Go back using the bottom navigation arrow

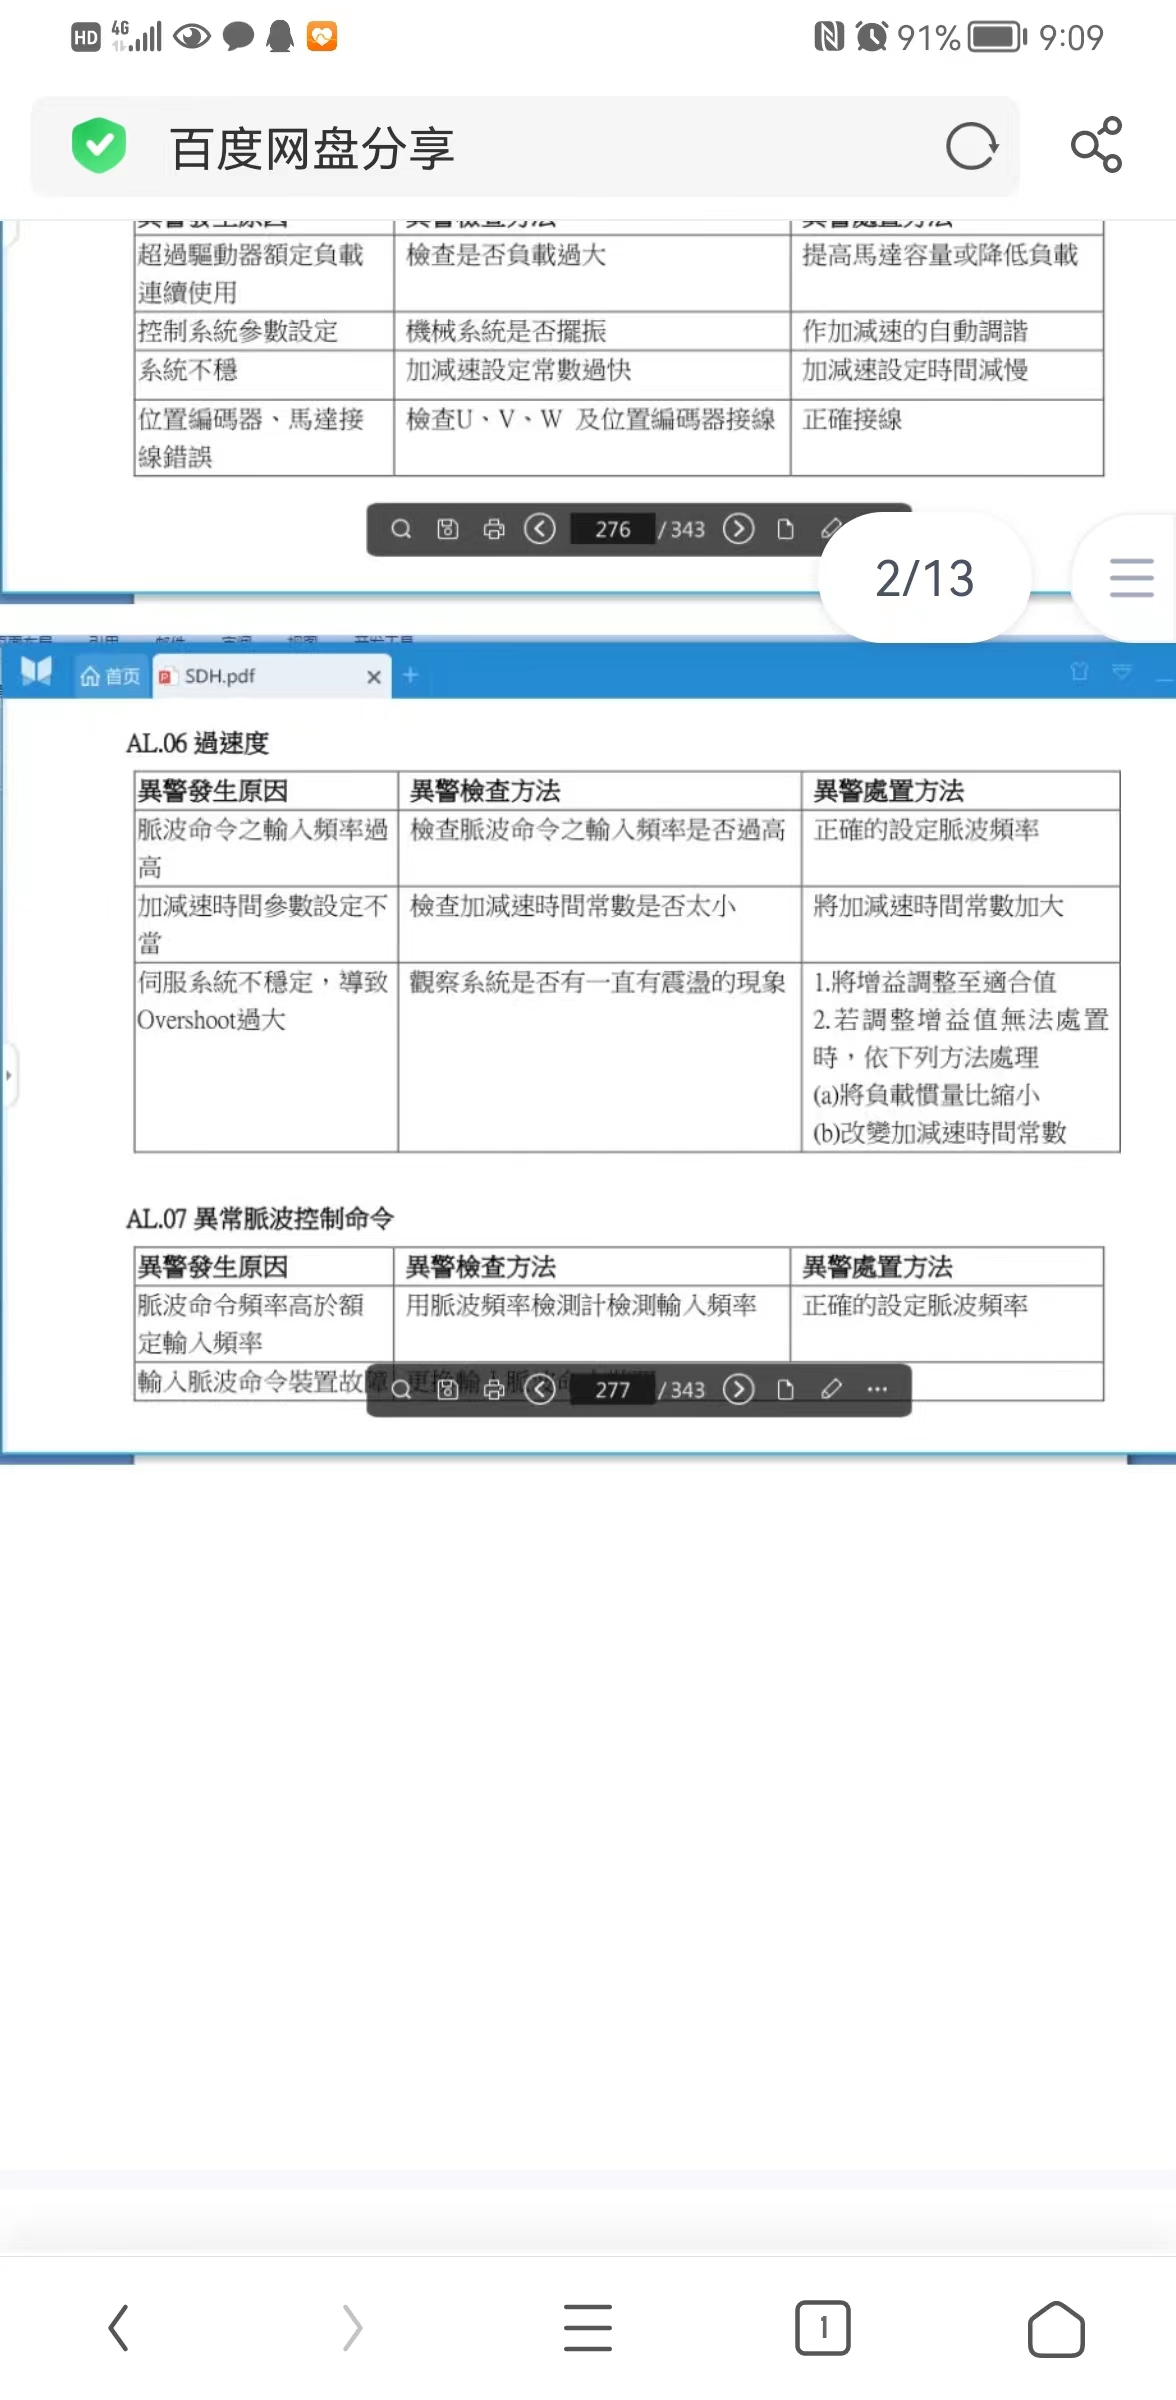click(119, 2328)
